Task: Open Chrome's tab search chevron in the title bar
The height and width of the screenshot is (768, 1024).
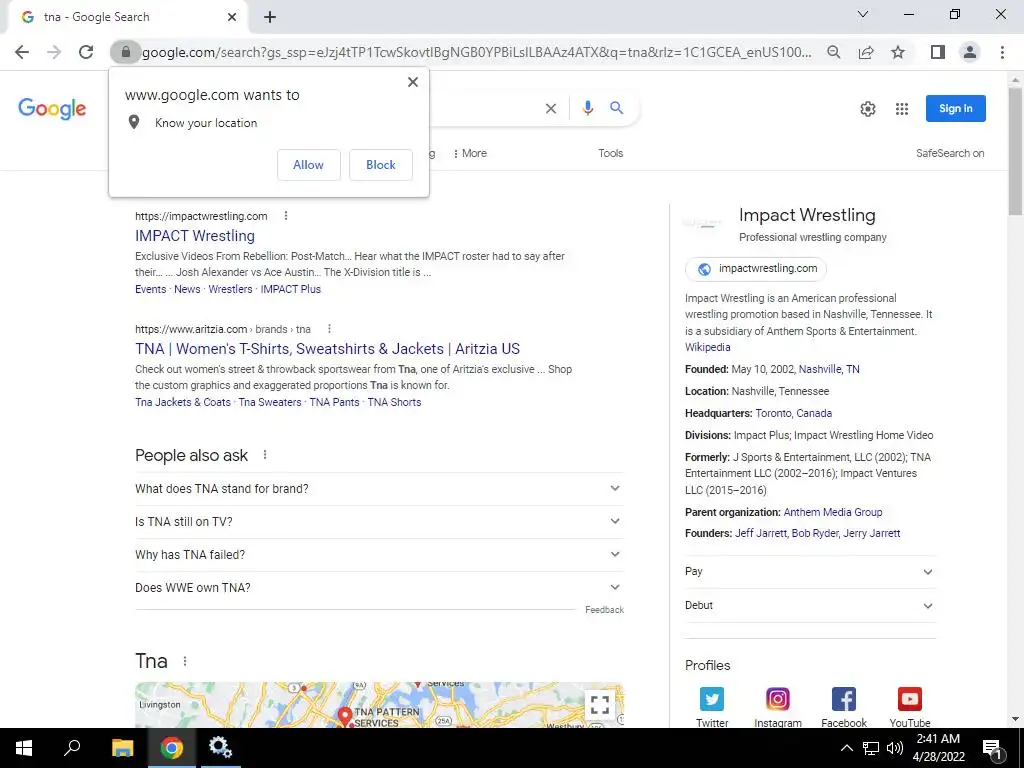Action: click(863, 14)
